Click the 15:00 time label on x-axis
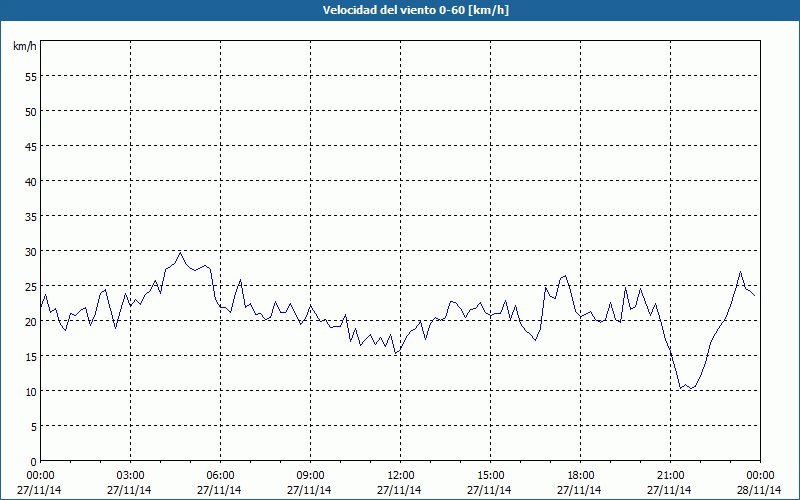Viewport: 800px width, 500px height. (x=490, y=476)
